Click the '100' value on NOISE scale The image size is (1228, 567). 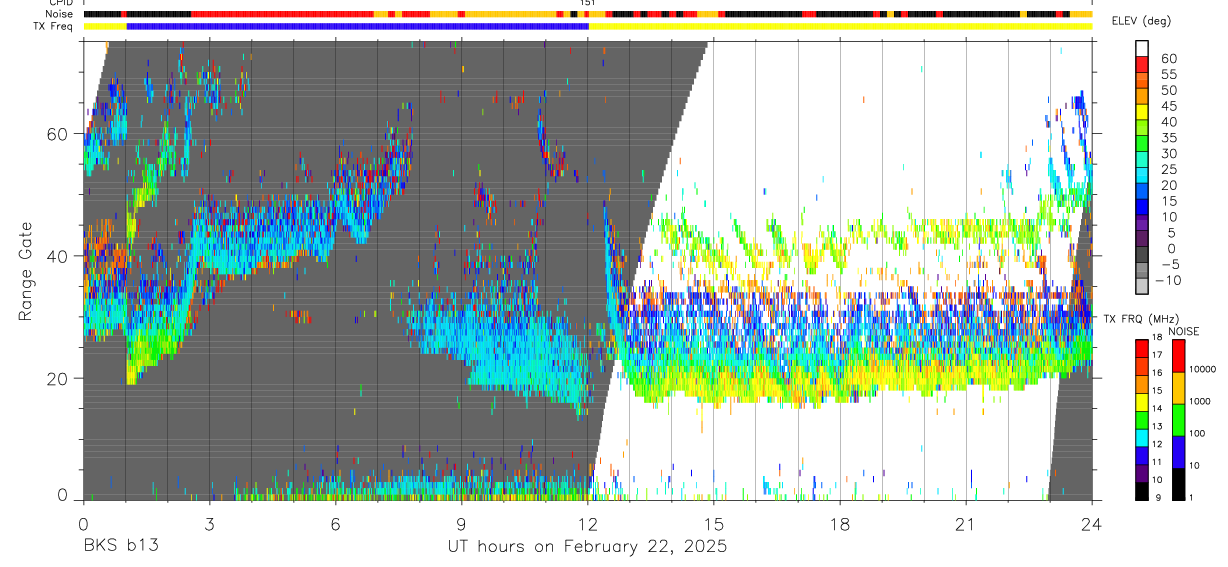coord(1199,433)
